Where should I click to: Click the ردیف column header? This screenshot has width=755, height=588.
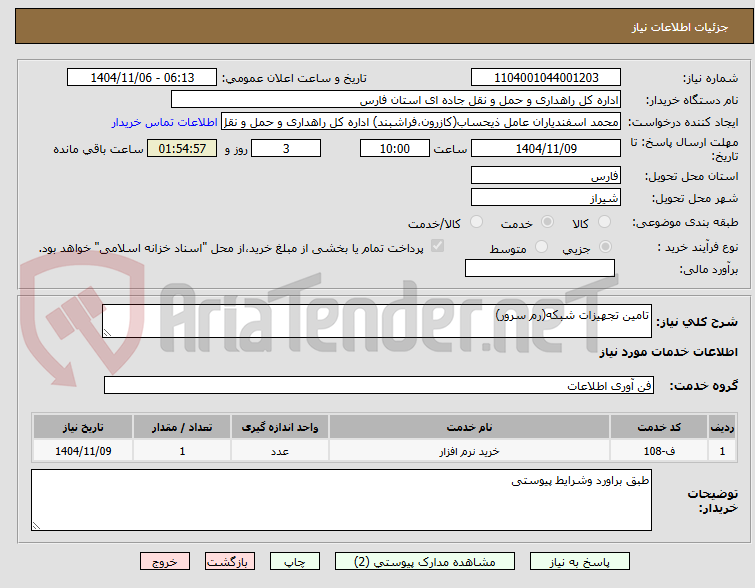click(x=722, y=427)
